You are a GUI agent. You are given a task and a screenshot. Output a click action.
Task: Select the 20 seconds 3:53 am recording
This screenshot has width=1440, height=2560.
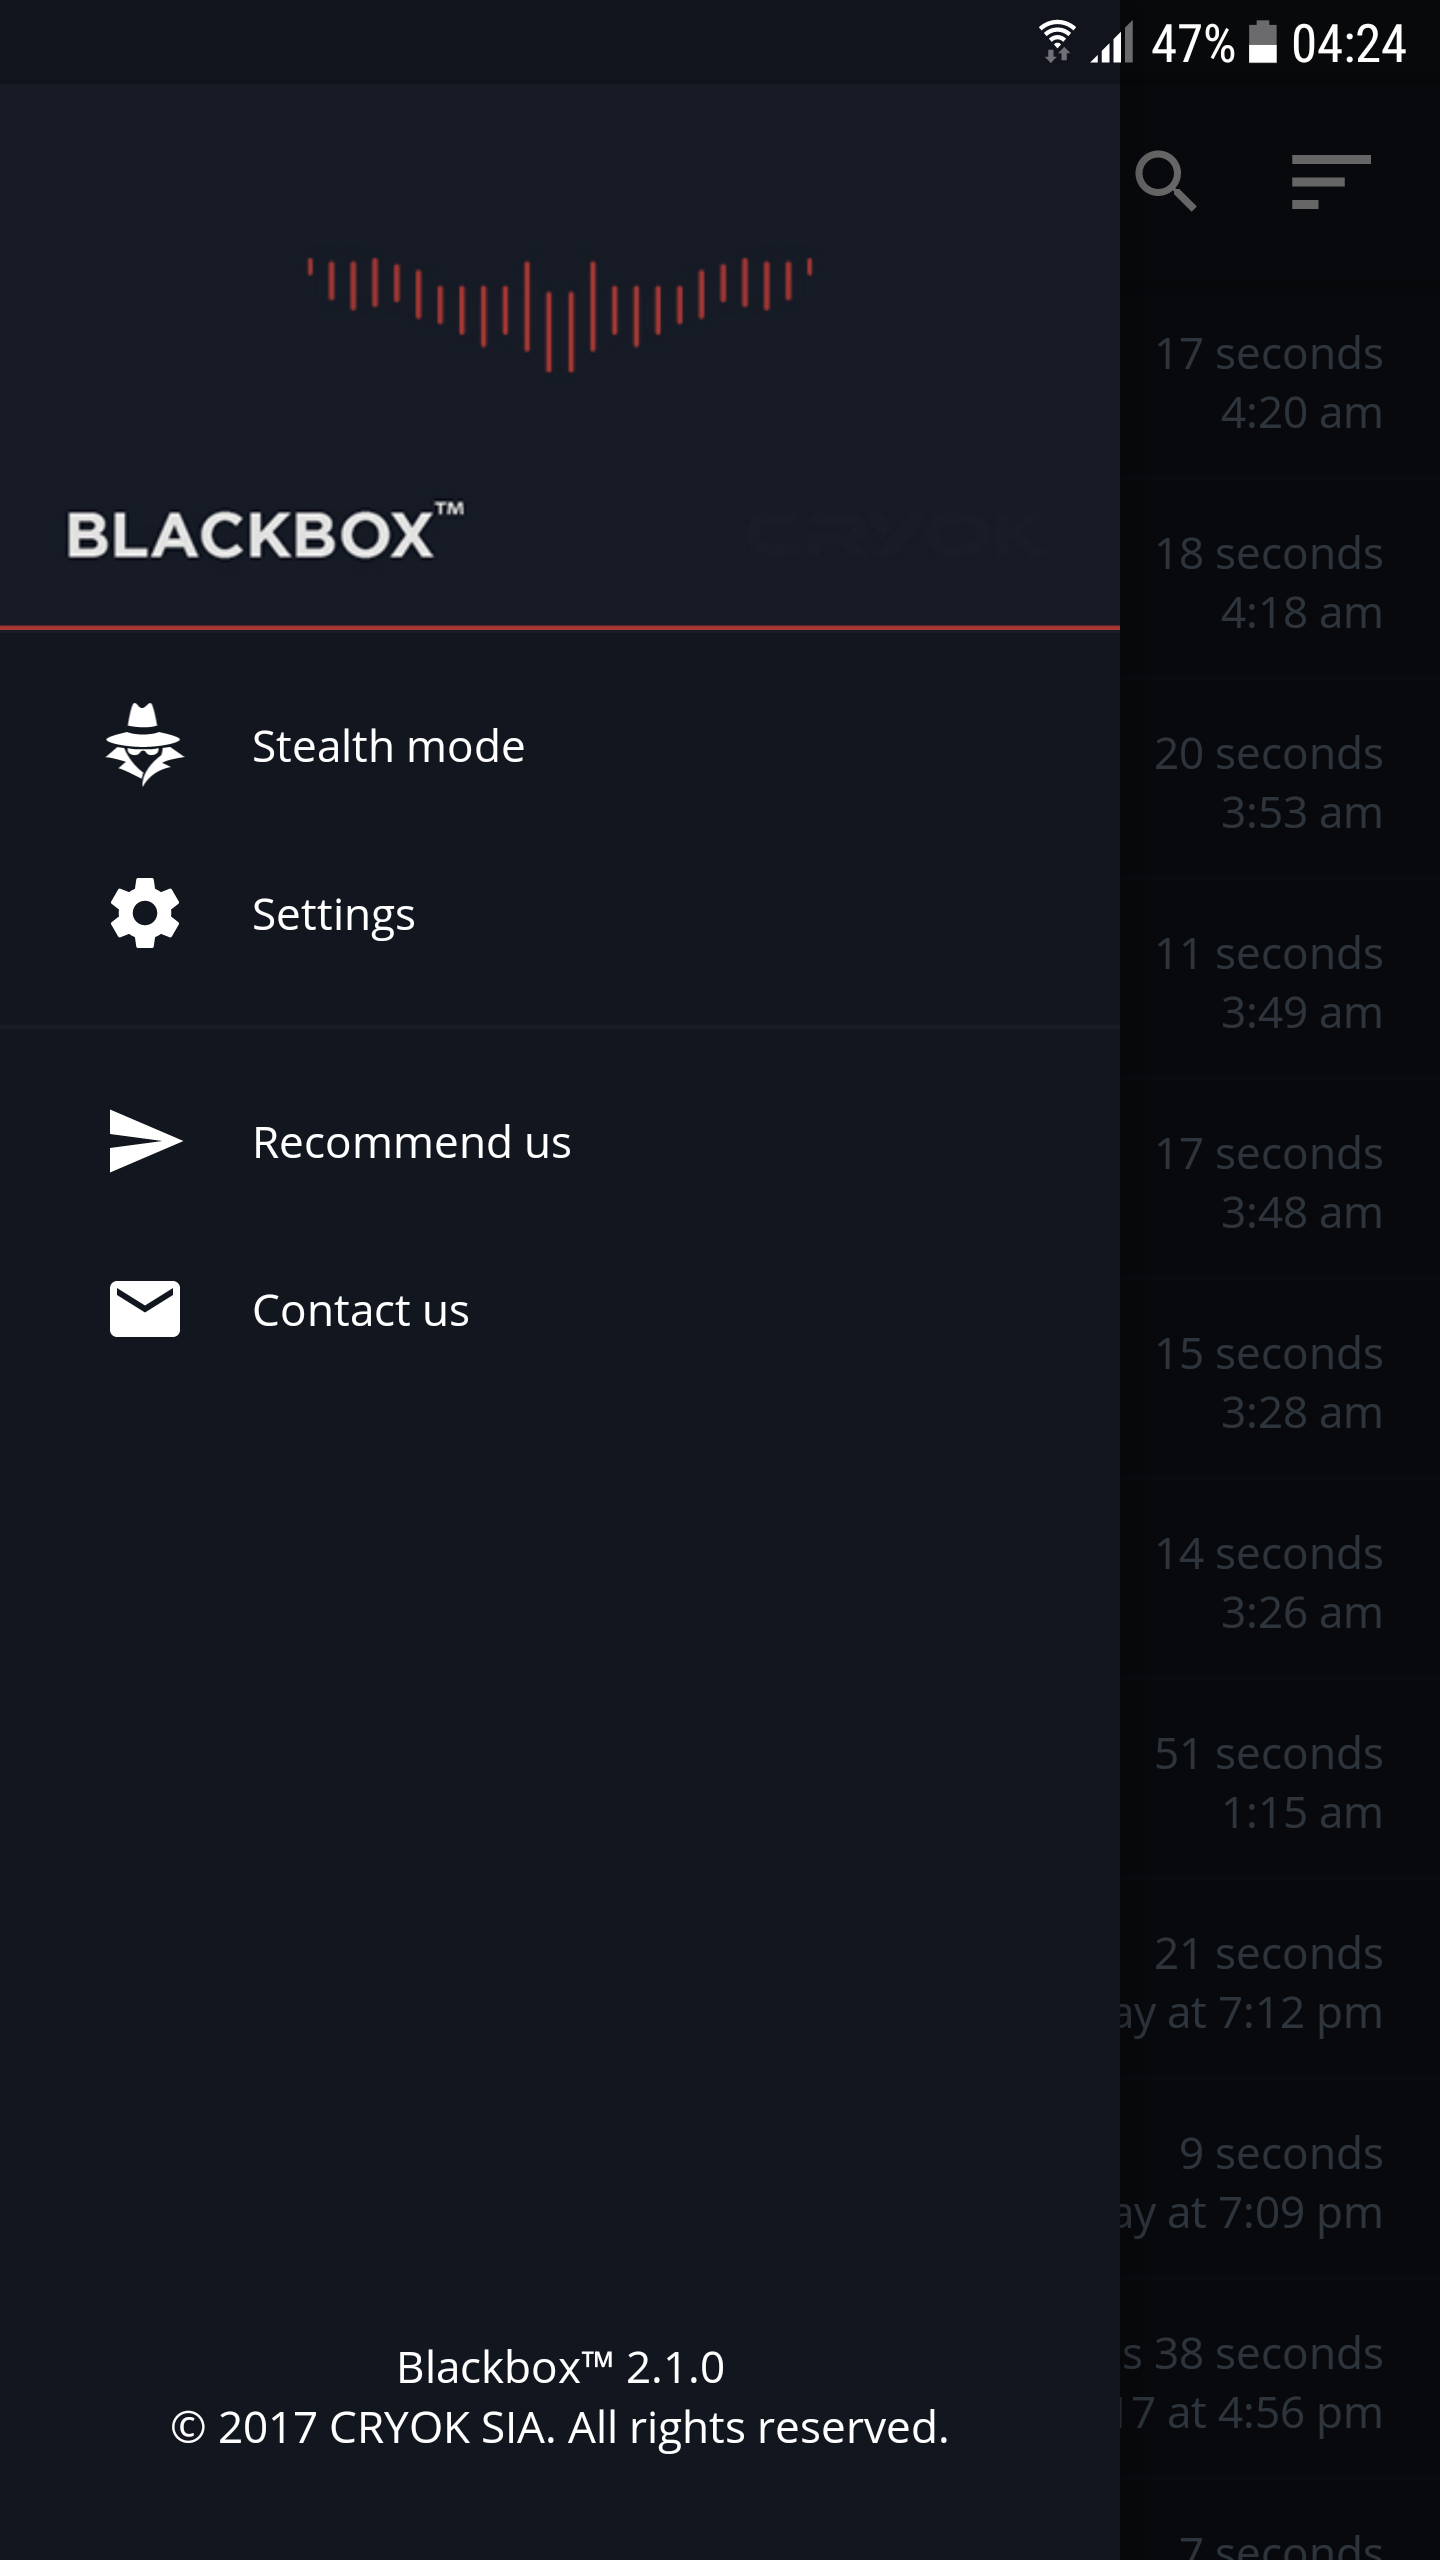[x=1280, y=783]
